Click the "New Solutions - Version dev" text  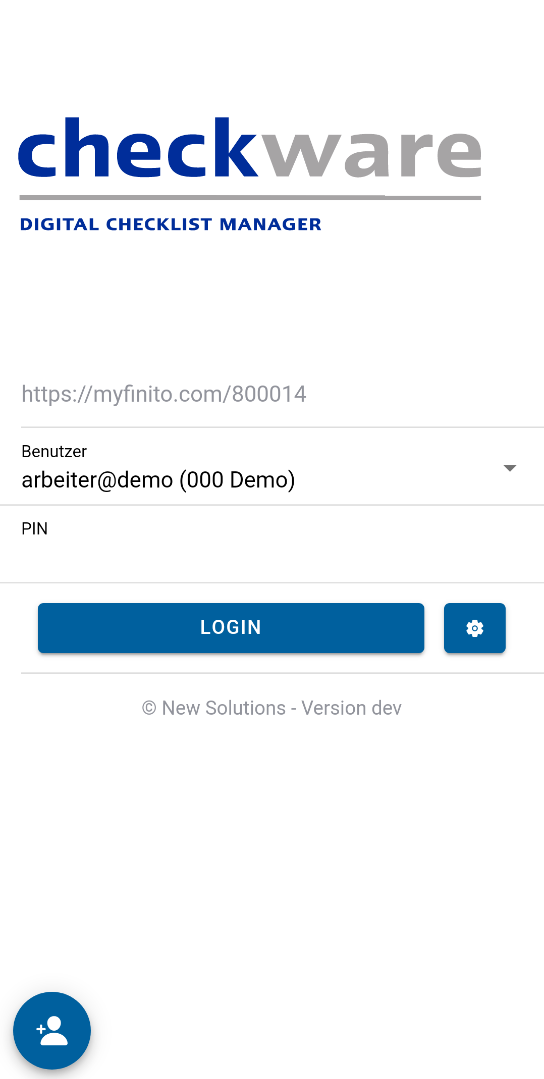[281, 708]
